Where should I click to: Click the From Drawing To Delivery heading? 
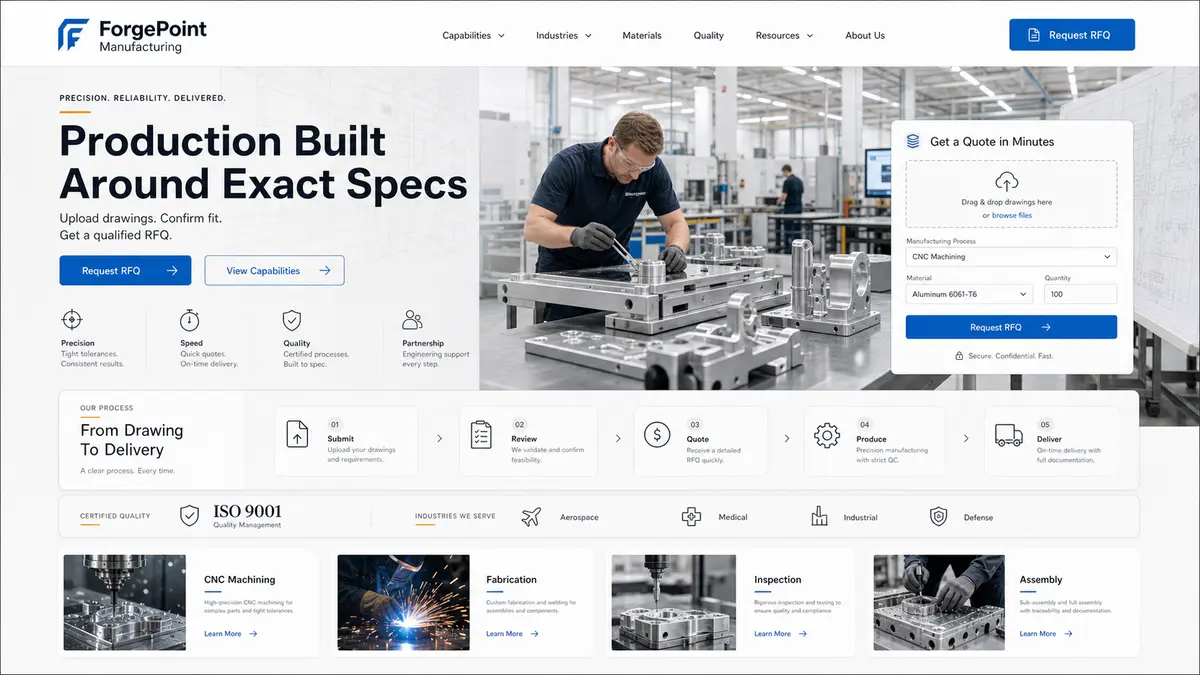[x=132, y=440]
